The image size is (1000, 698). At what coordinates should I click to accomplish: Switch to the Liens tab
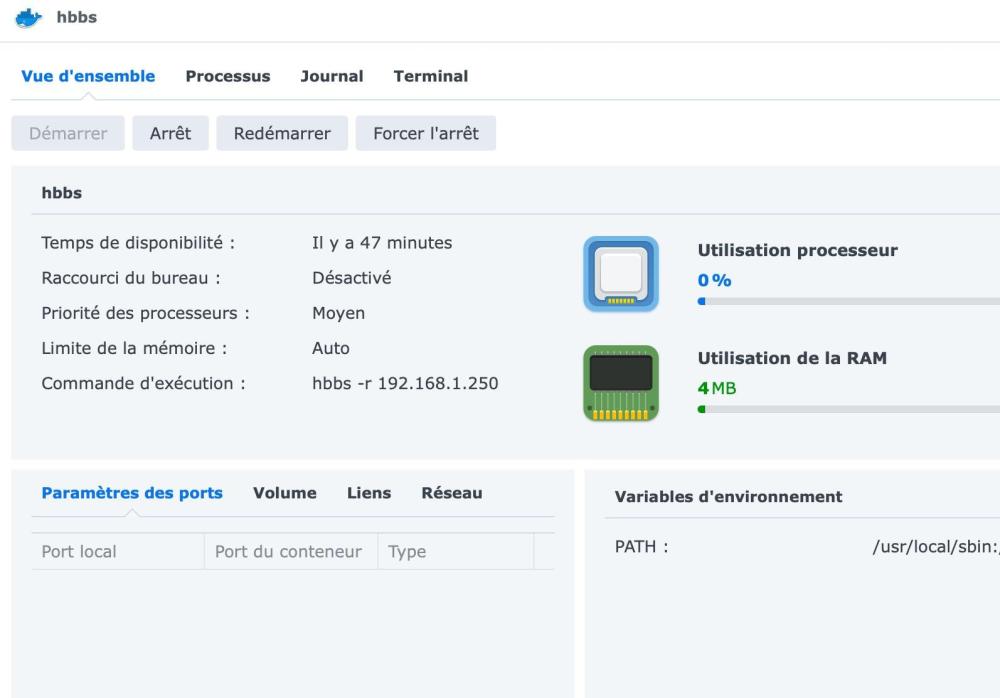(369, 493)
